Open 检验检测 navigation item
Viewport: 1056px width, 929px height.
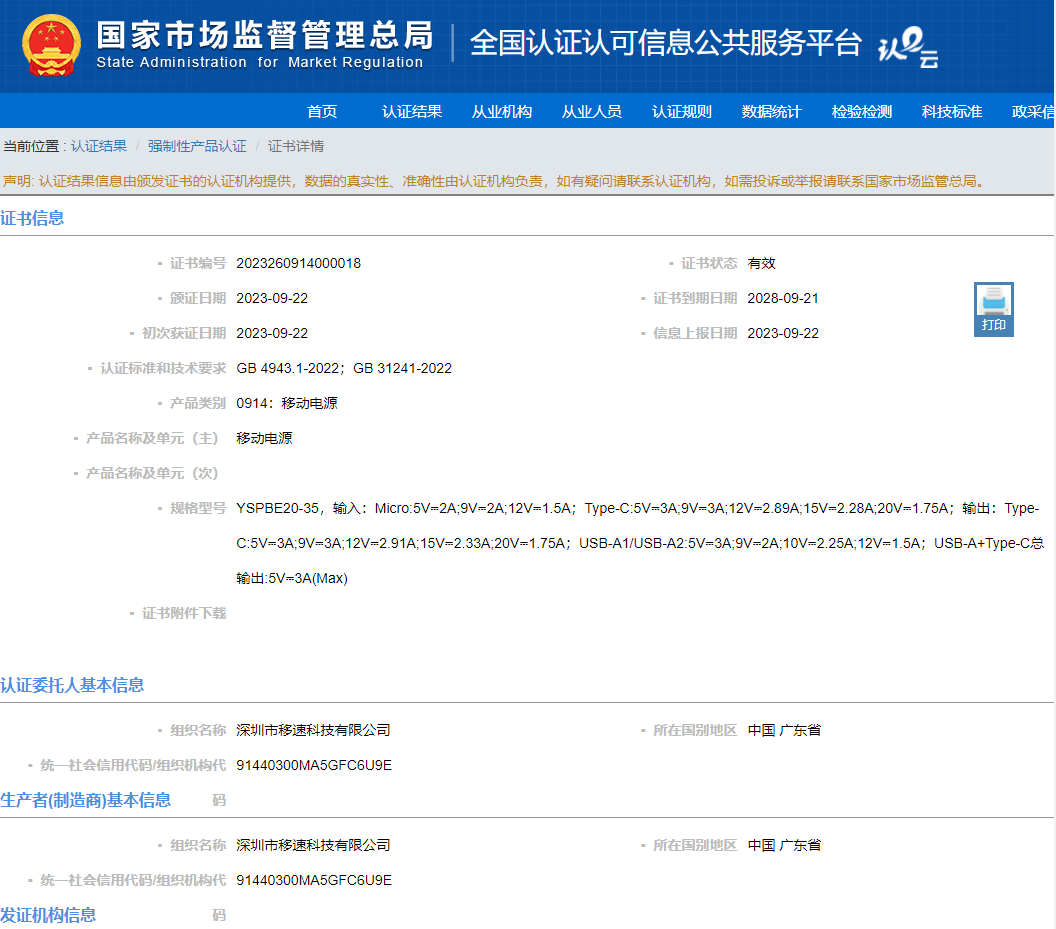861,111
